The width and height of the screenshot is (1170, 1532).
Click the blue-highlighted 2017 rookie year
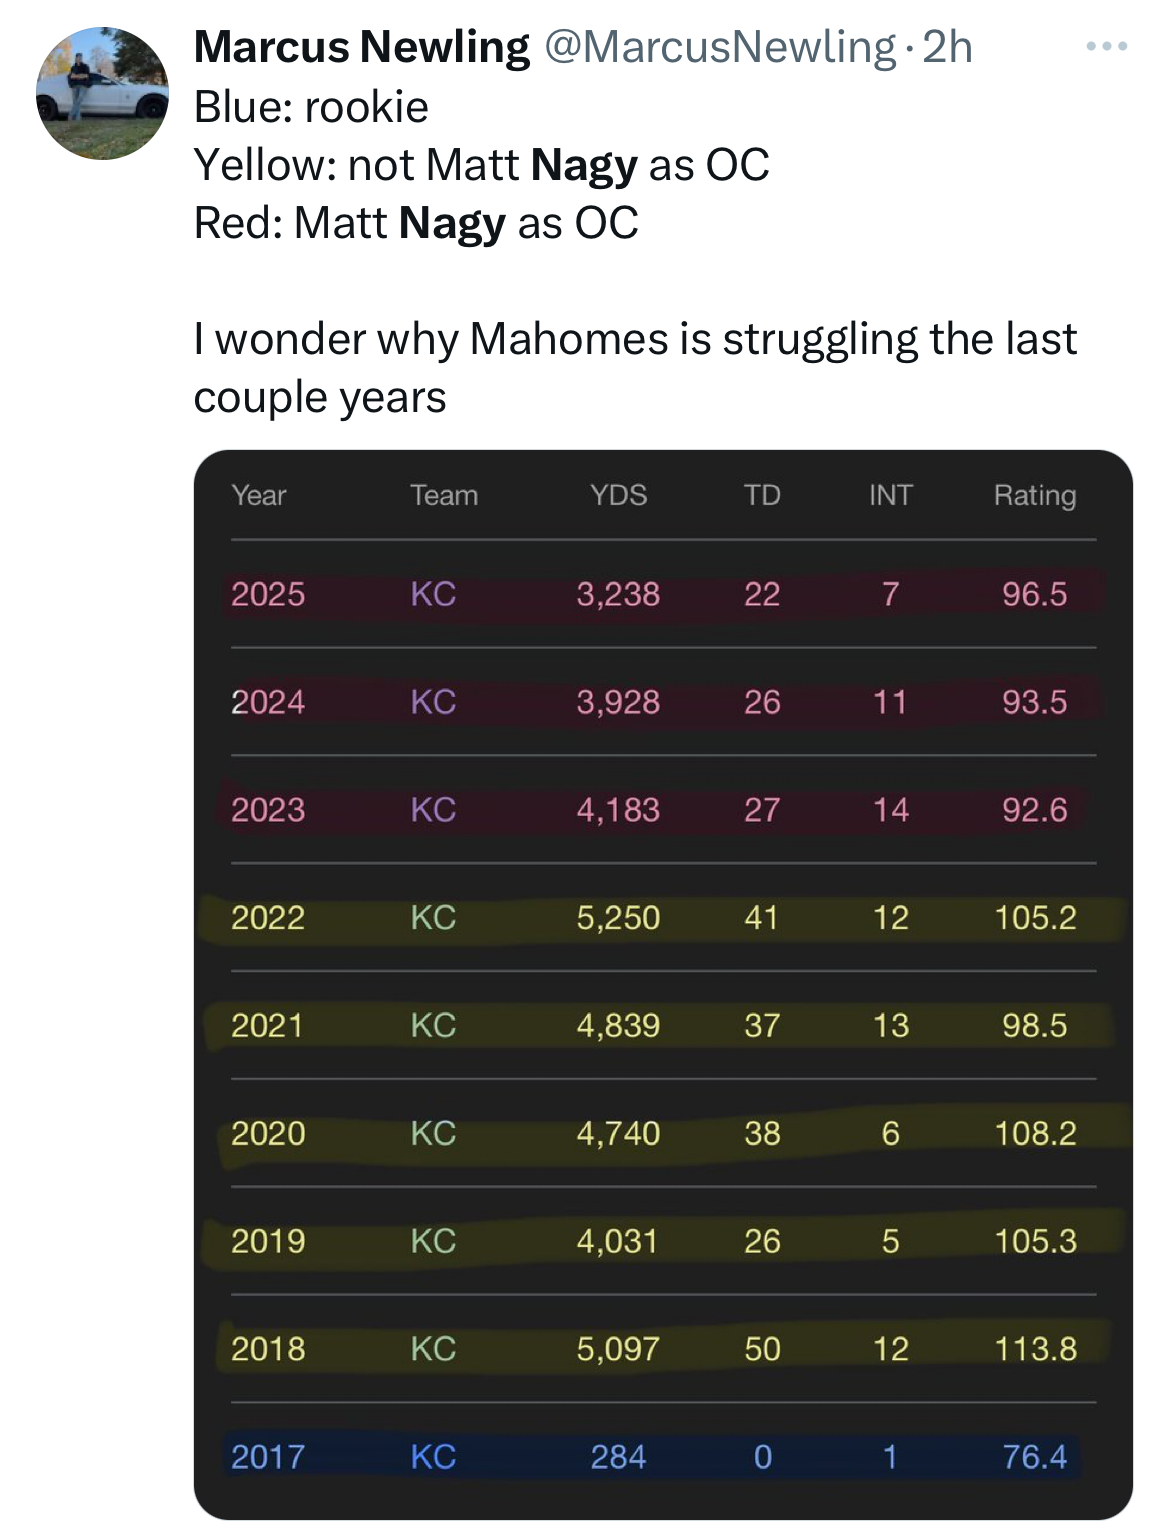tap(268, 1457)
